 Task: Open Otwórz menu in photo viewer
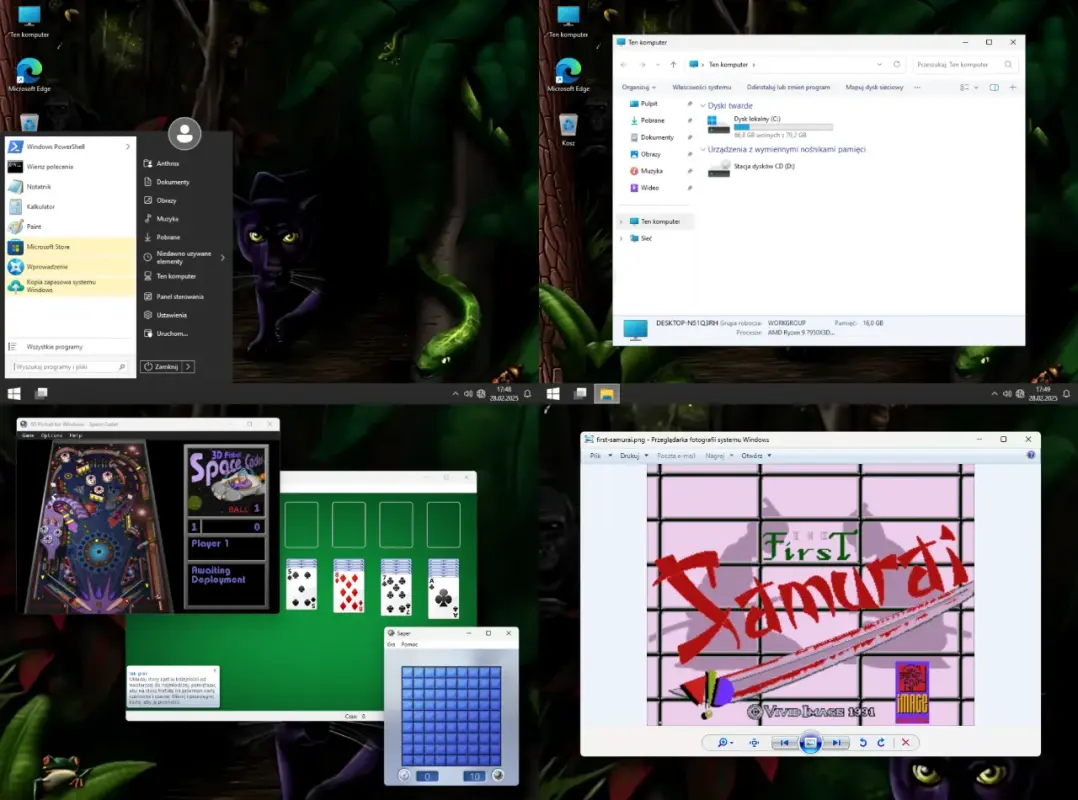(x=756, y=455)
